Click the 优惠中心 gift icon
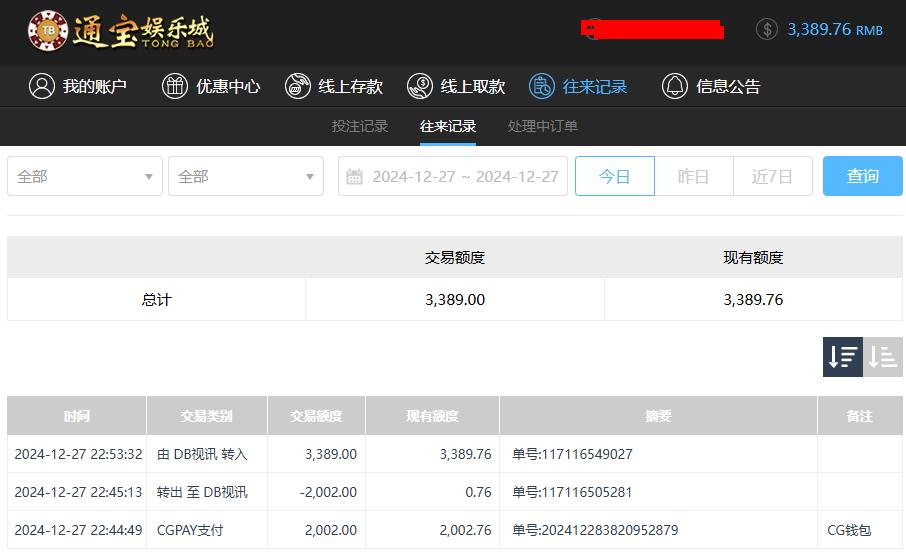906x553 pixels. pyautogui.click(x=174, y=86)
